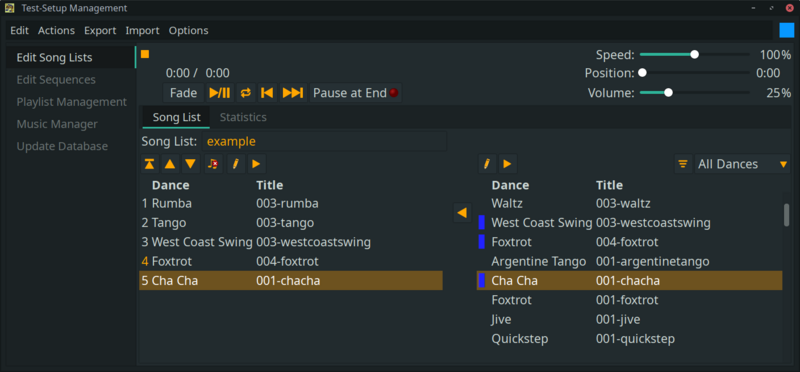Select row 4 Foxtrot in song list

click(x=291, y=261)
